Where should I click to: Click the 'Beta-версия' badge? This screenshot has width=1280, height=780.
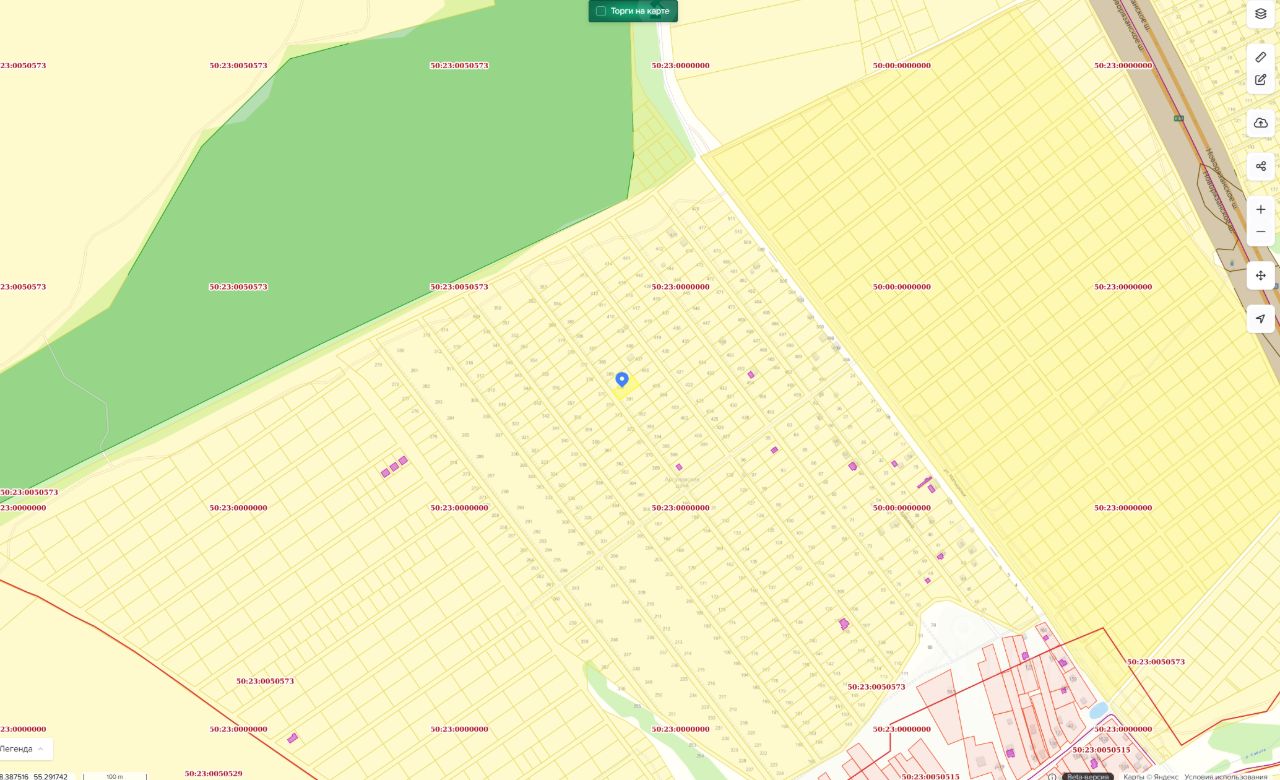coord(1087,776)
